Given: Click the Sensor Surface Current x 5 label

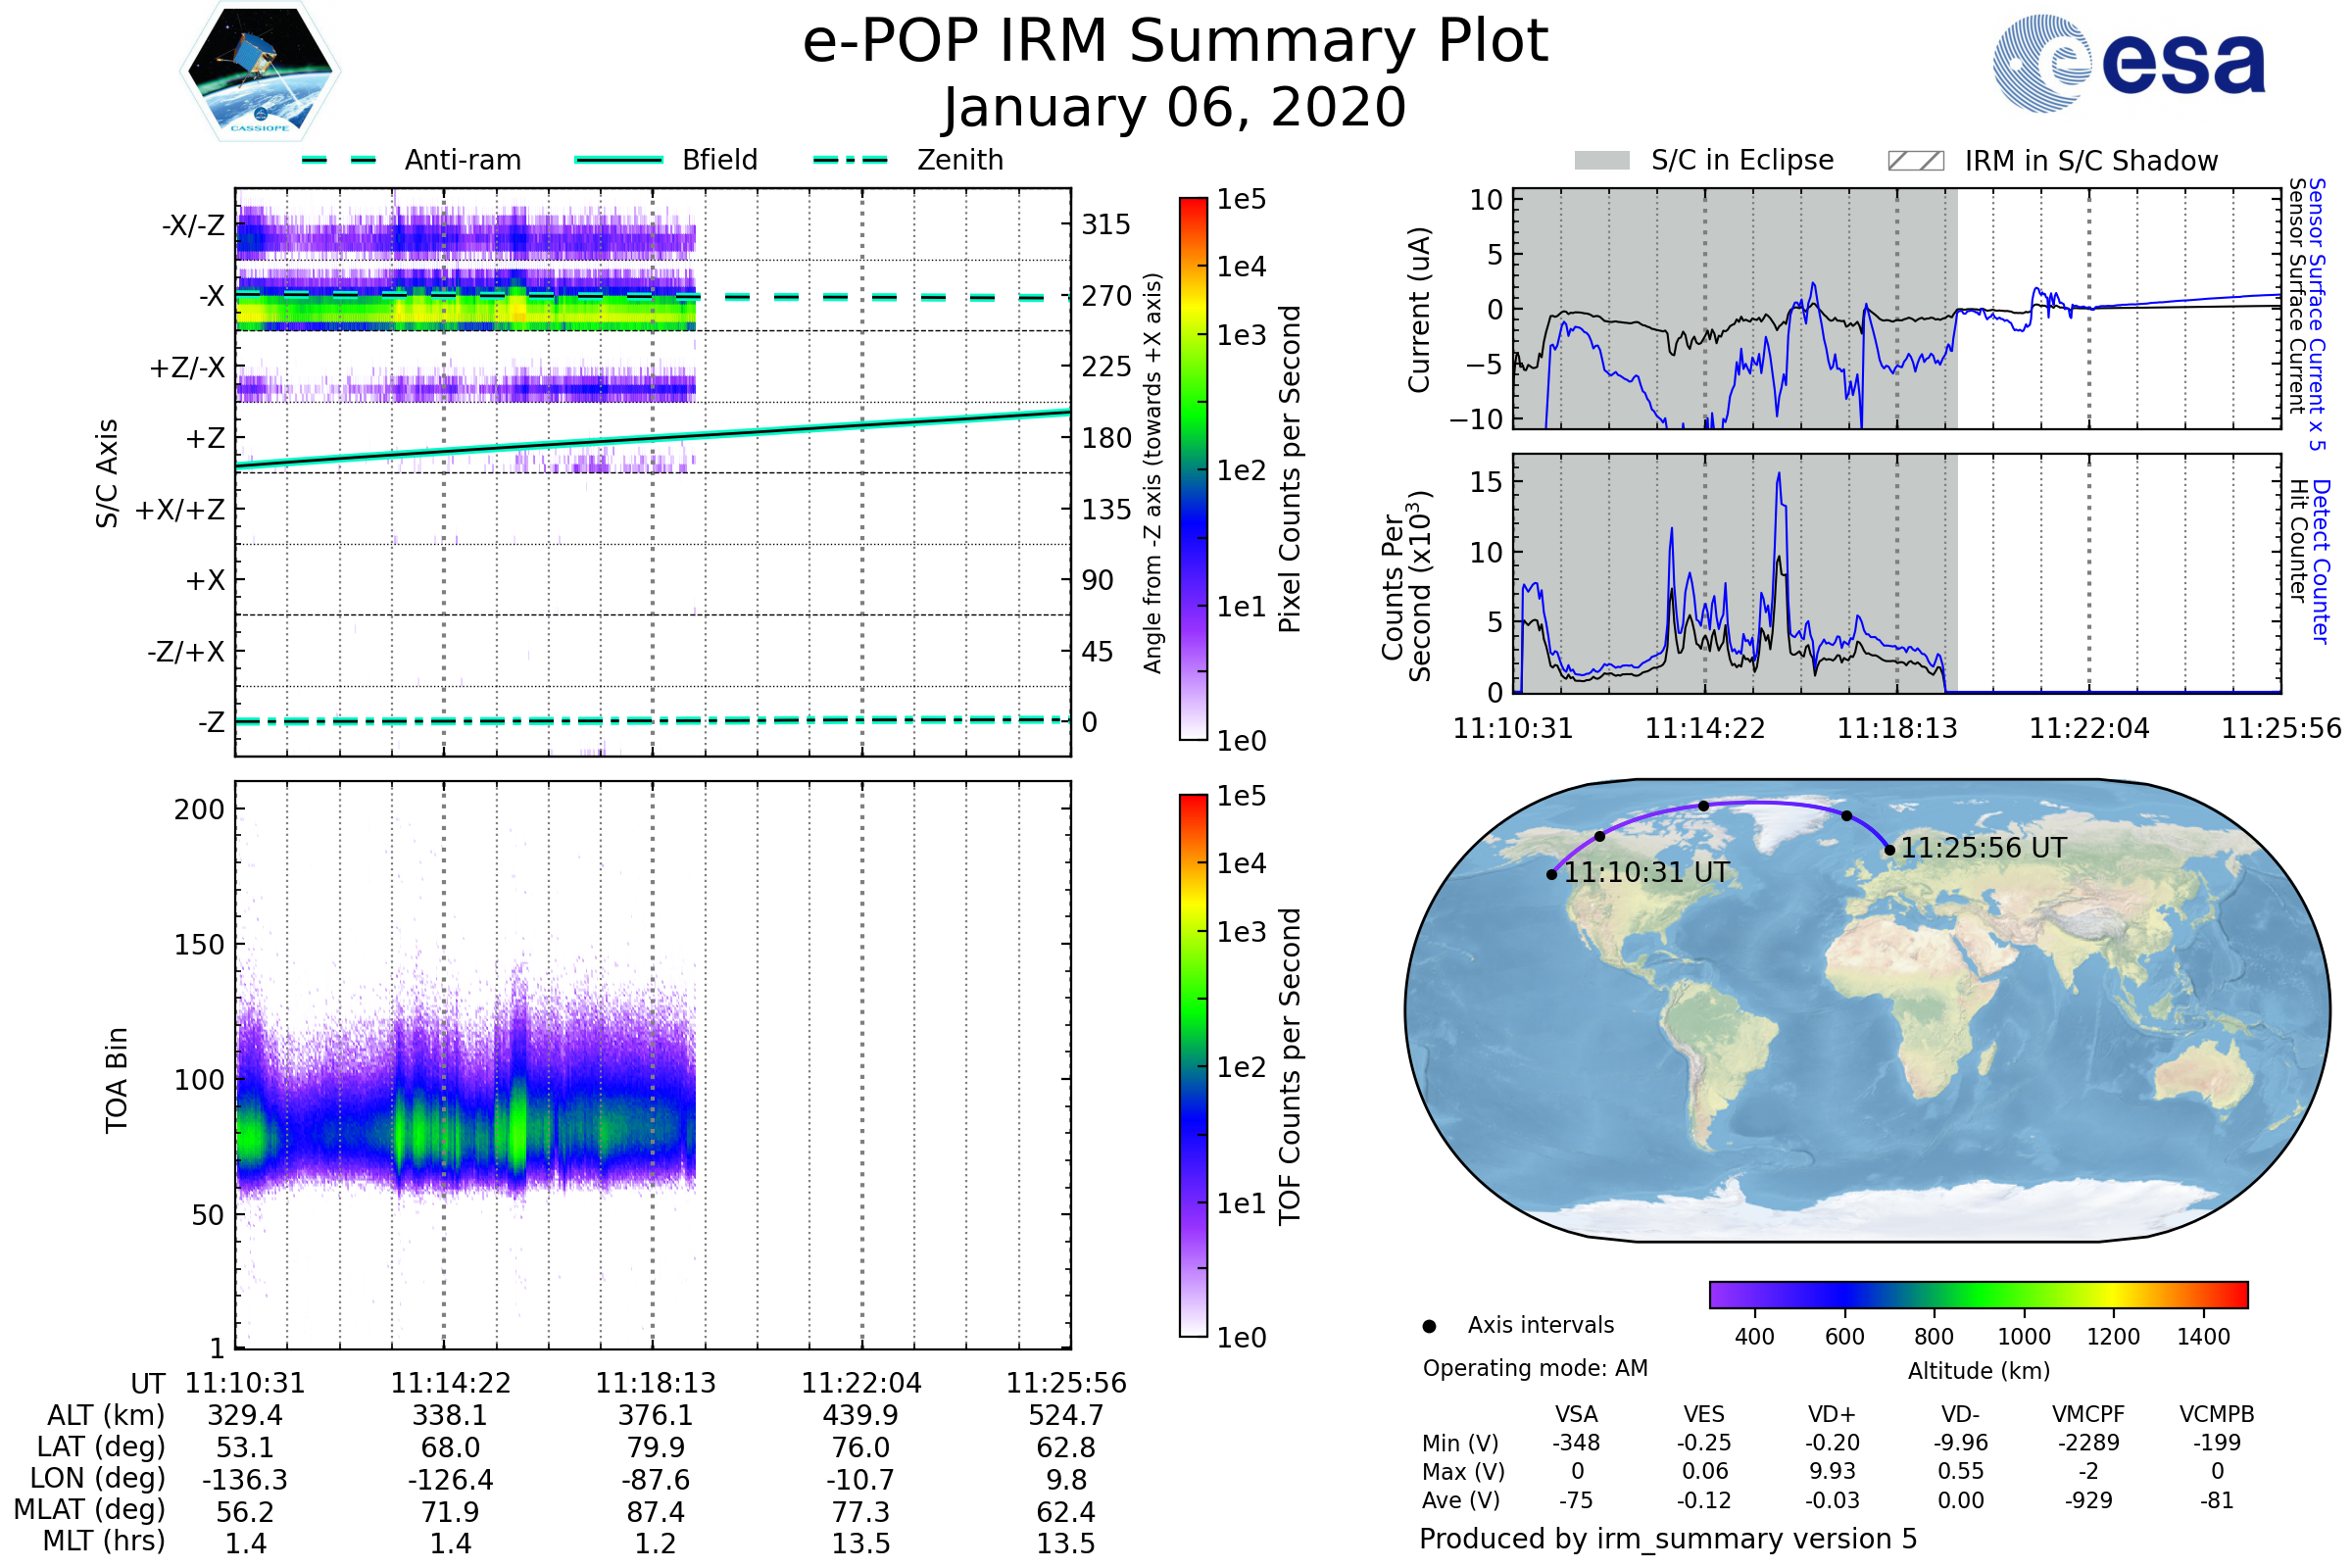Looking at the screenshot, I should 2317,313.
